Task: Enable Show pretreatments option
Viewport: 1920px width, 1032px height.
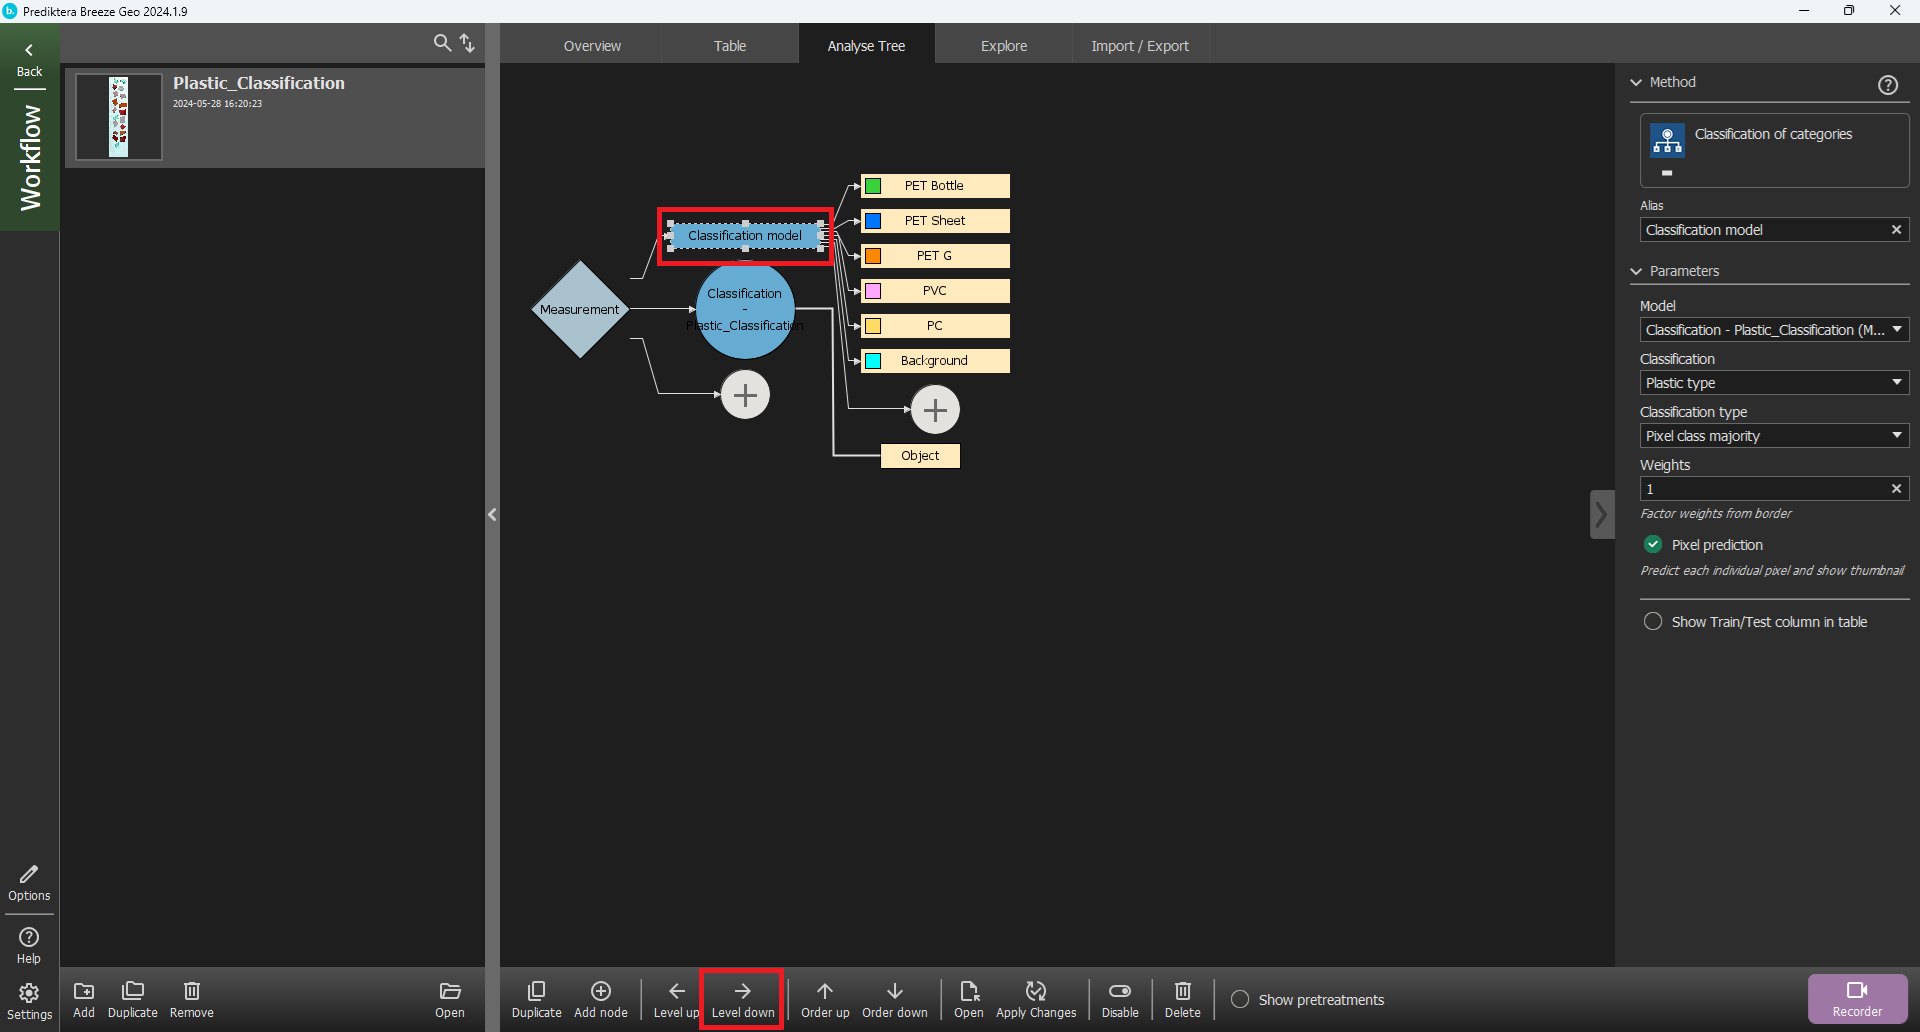Action: tap(1240, 999)
